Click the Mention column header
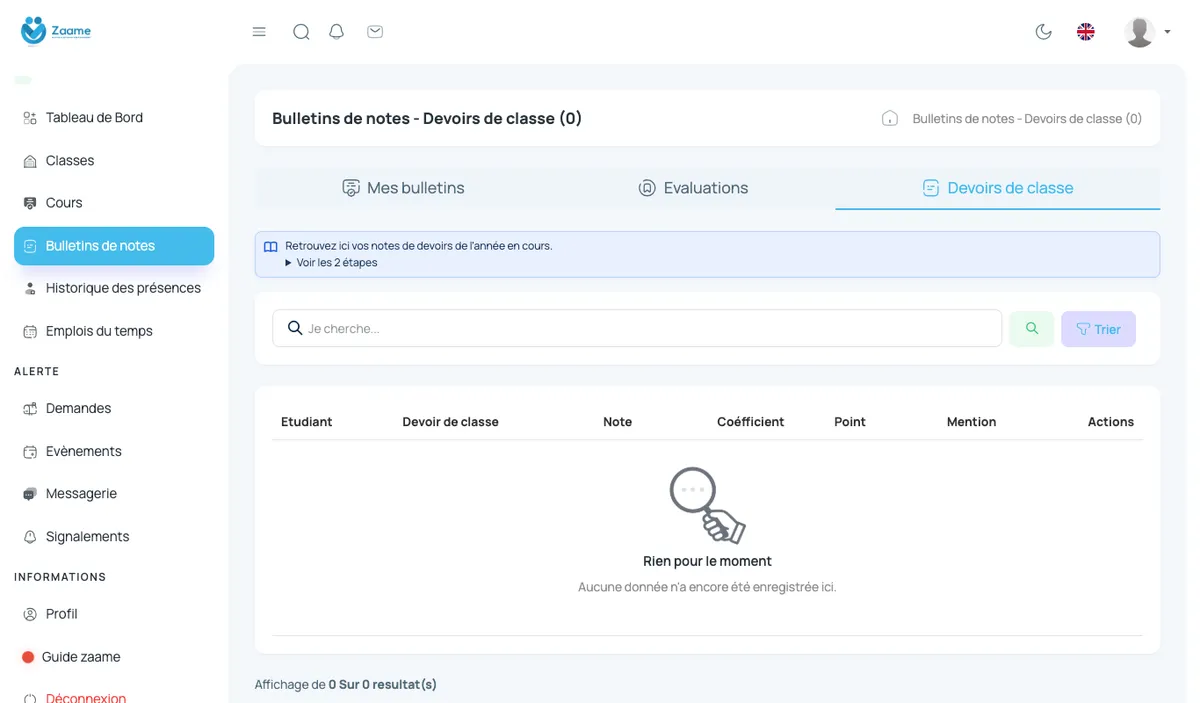Image resolution: width=1200 pixels, height=703 pixels. (x=972, y=422)
